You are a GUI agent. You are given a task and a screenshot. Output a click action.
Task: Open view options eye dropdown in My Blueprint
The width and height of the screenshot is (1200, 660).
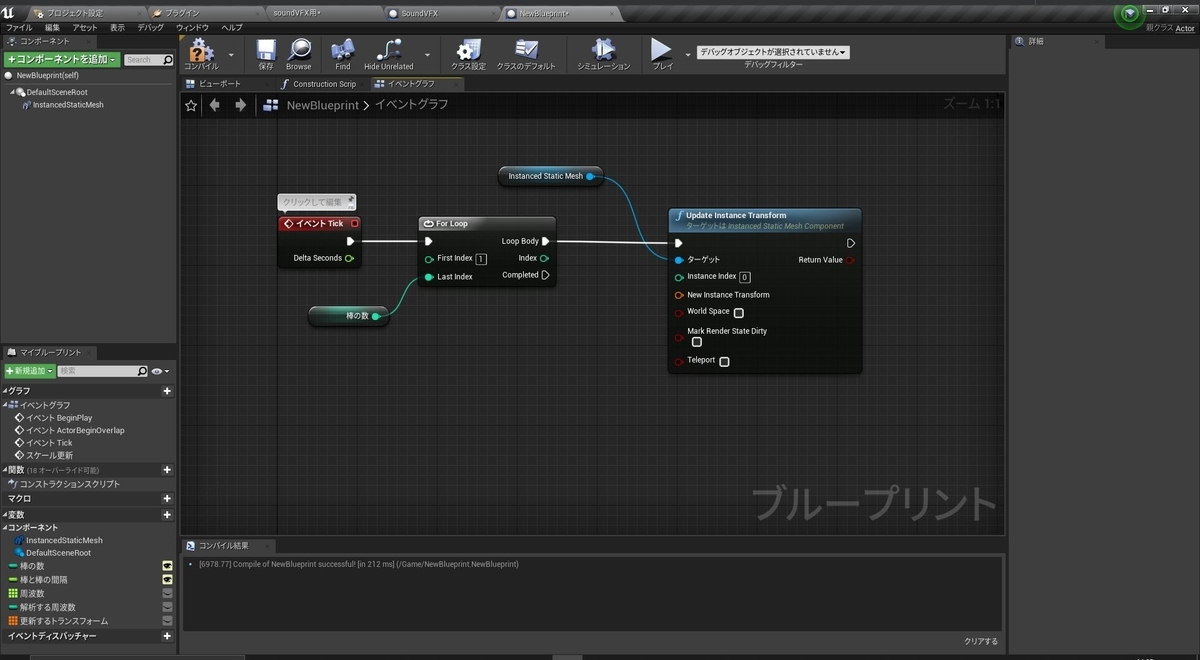(x=161, y=371)
